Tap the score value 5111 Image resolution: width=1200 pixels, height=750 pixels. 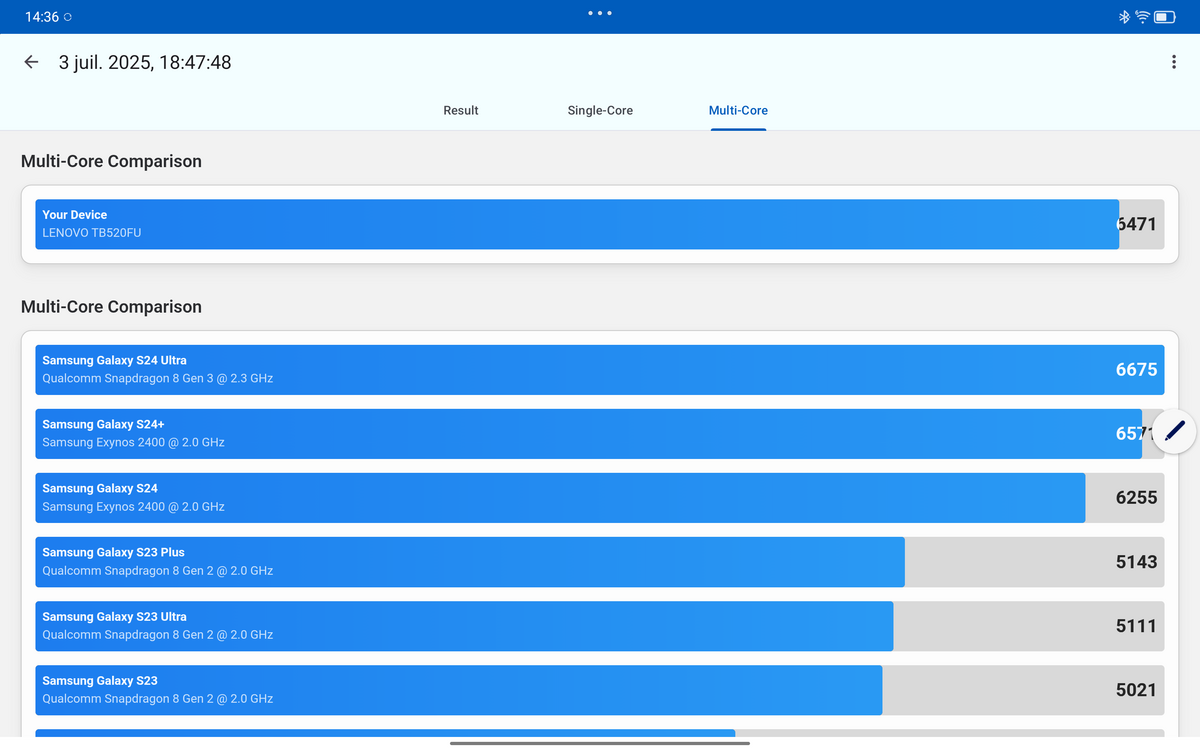coord(1136,626)
